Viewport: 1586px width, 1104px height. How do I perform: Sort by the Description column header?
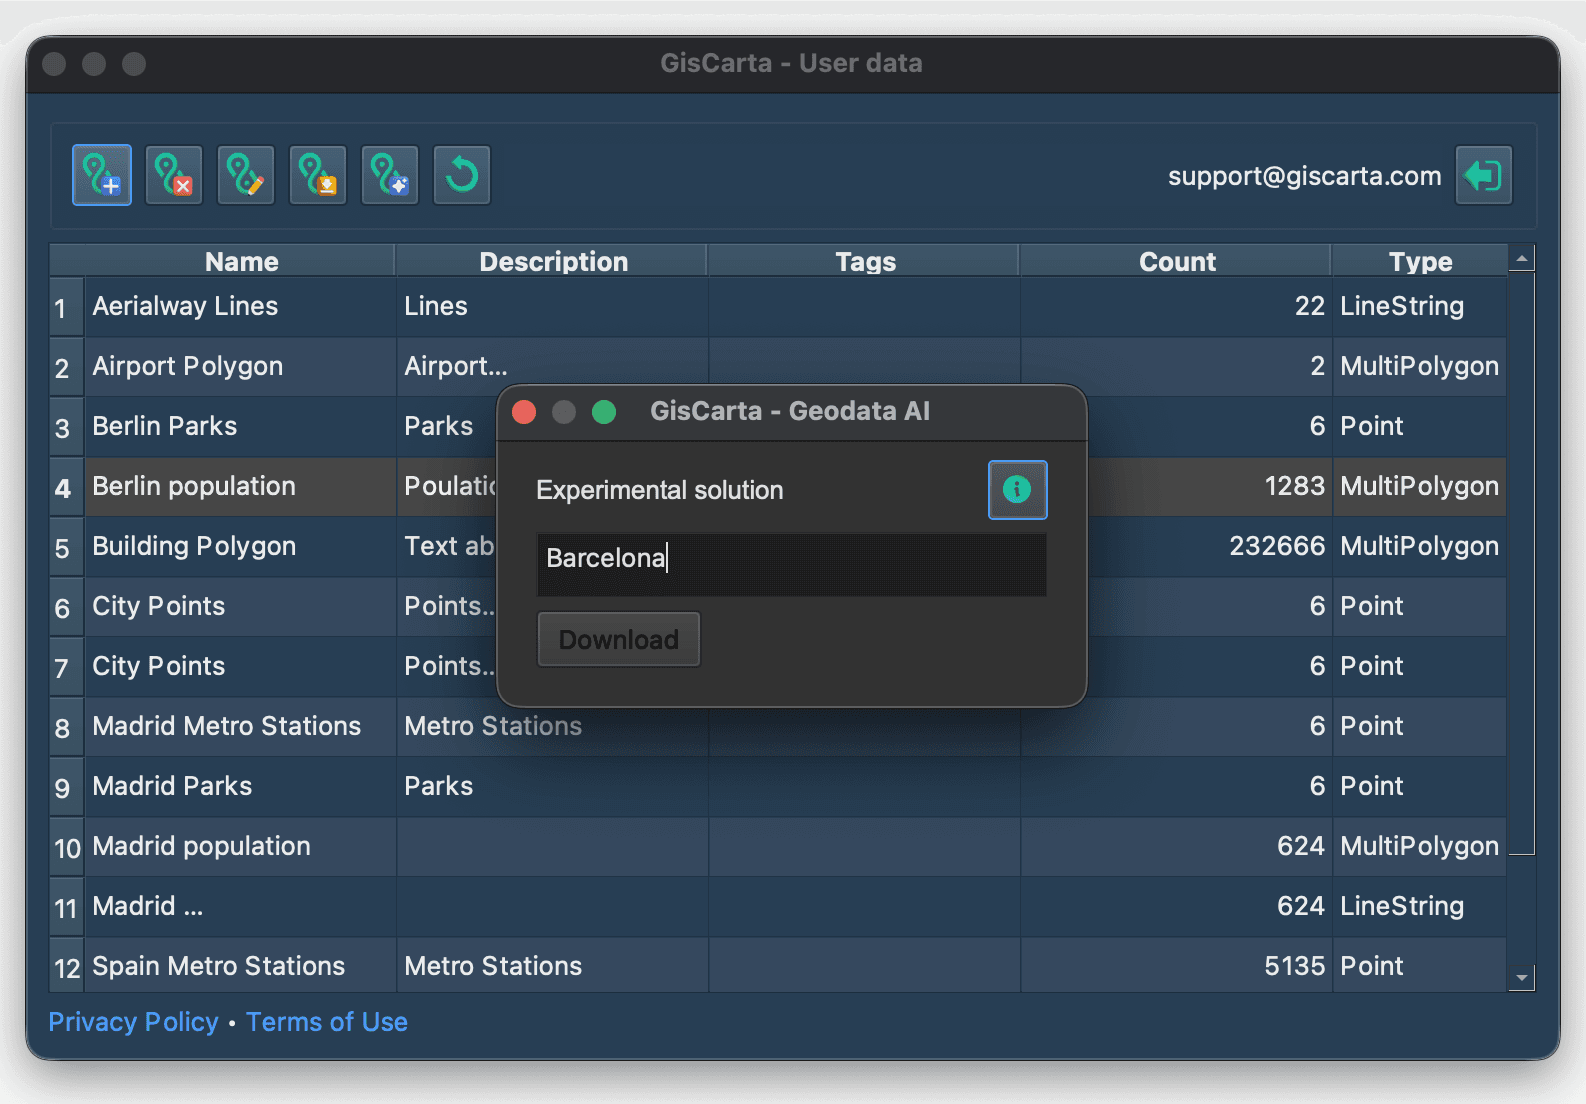(x=553, y=261)
